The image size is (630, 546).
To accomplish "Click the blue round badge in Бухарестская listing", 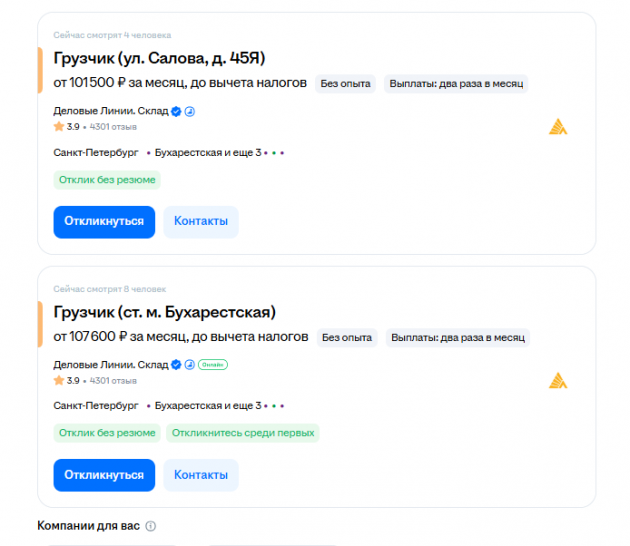I will (x=188, y=365).
